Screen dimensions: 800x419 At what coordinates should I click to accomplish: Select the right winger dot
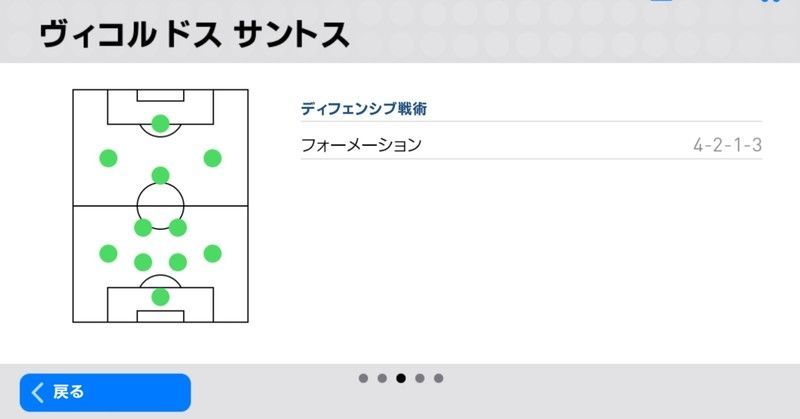coord(212,158)
